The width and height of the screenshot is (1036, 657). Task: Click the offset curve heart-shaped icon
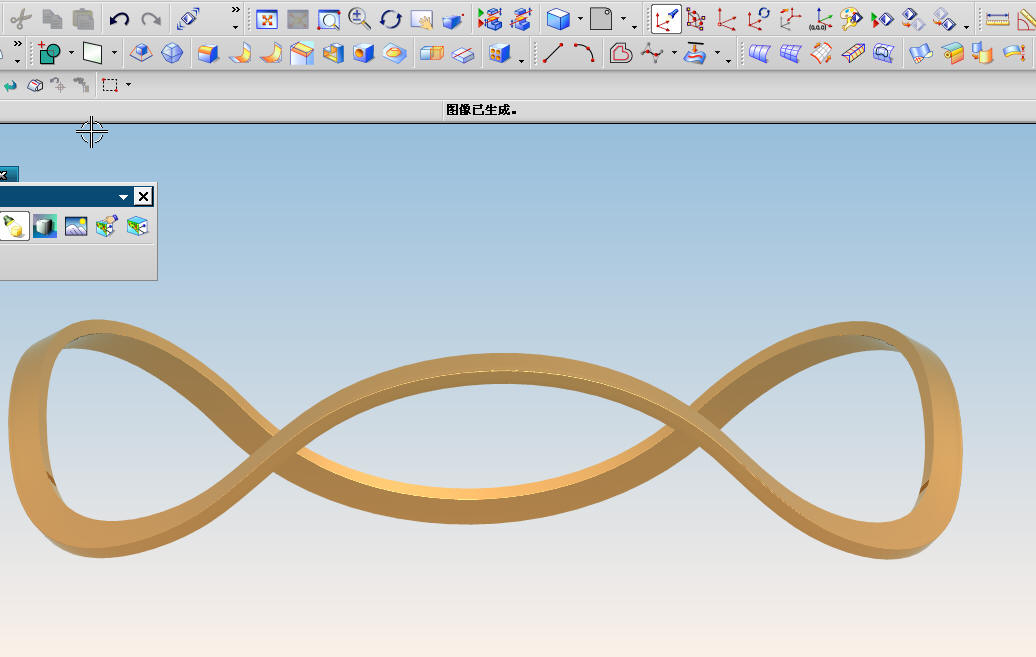pos(620,53)
